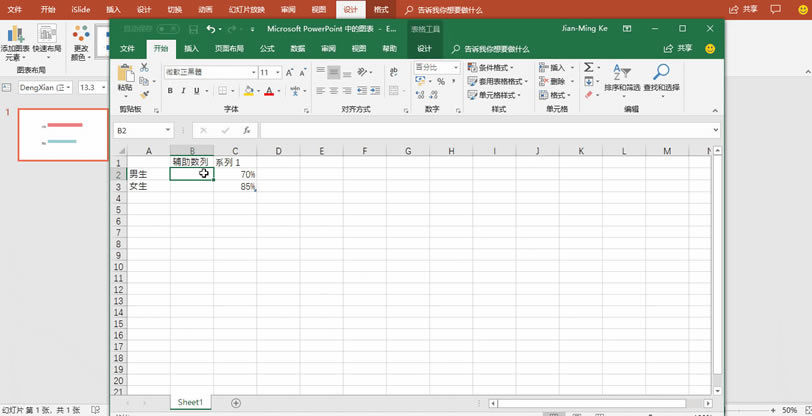Click the 共享 (Share) button in Excel

678,48
